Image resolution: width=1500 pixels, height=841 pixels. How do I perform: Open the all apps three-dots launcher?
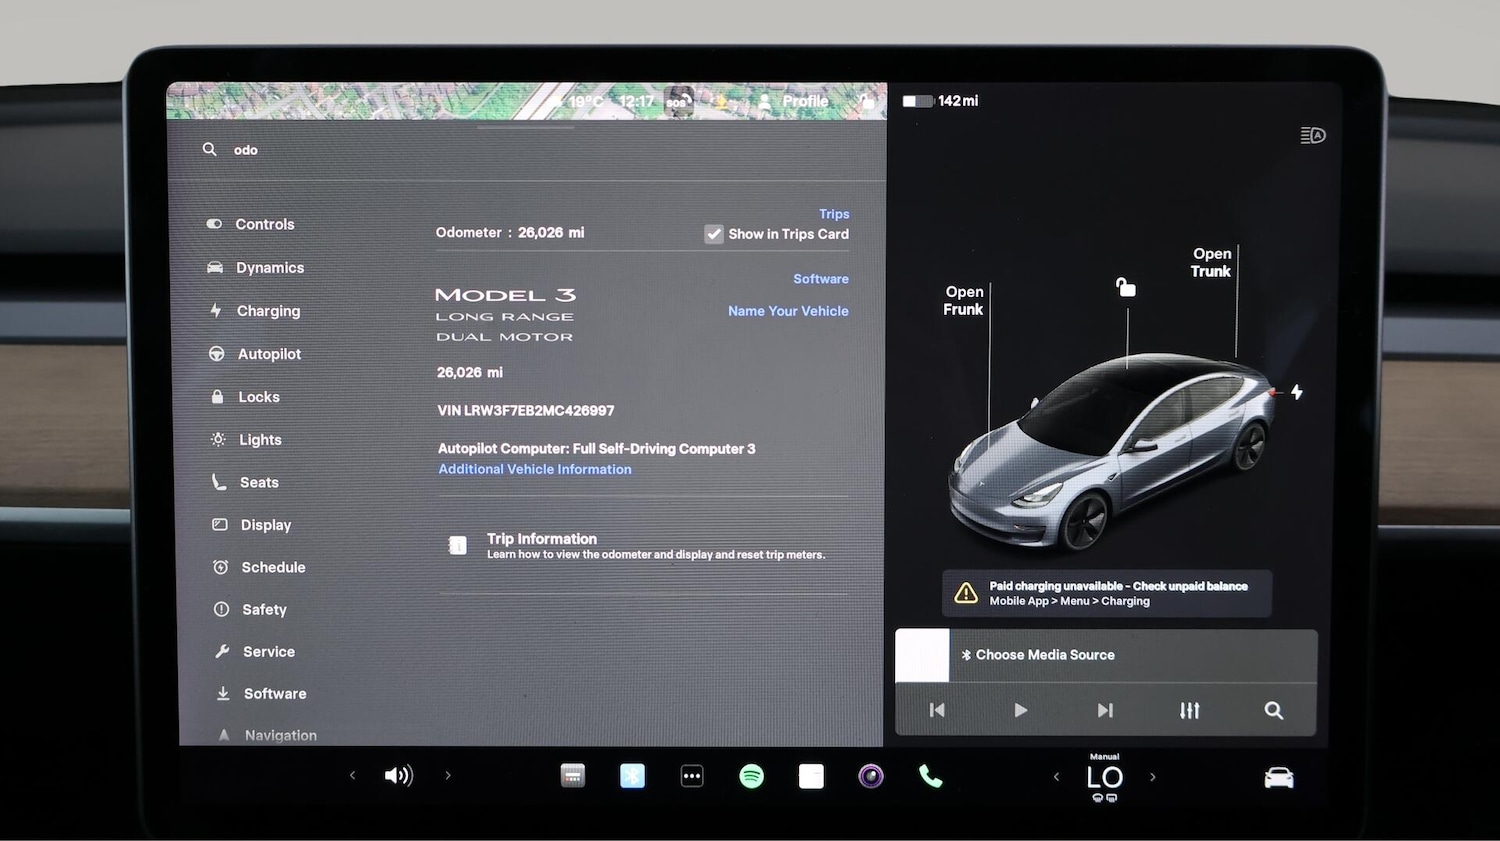(692, 776)
